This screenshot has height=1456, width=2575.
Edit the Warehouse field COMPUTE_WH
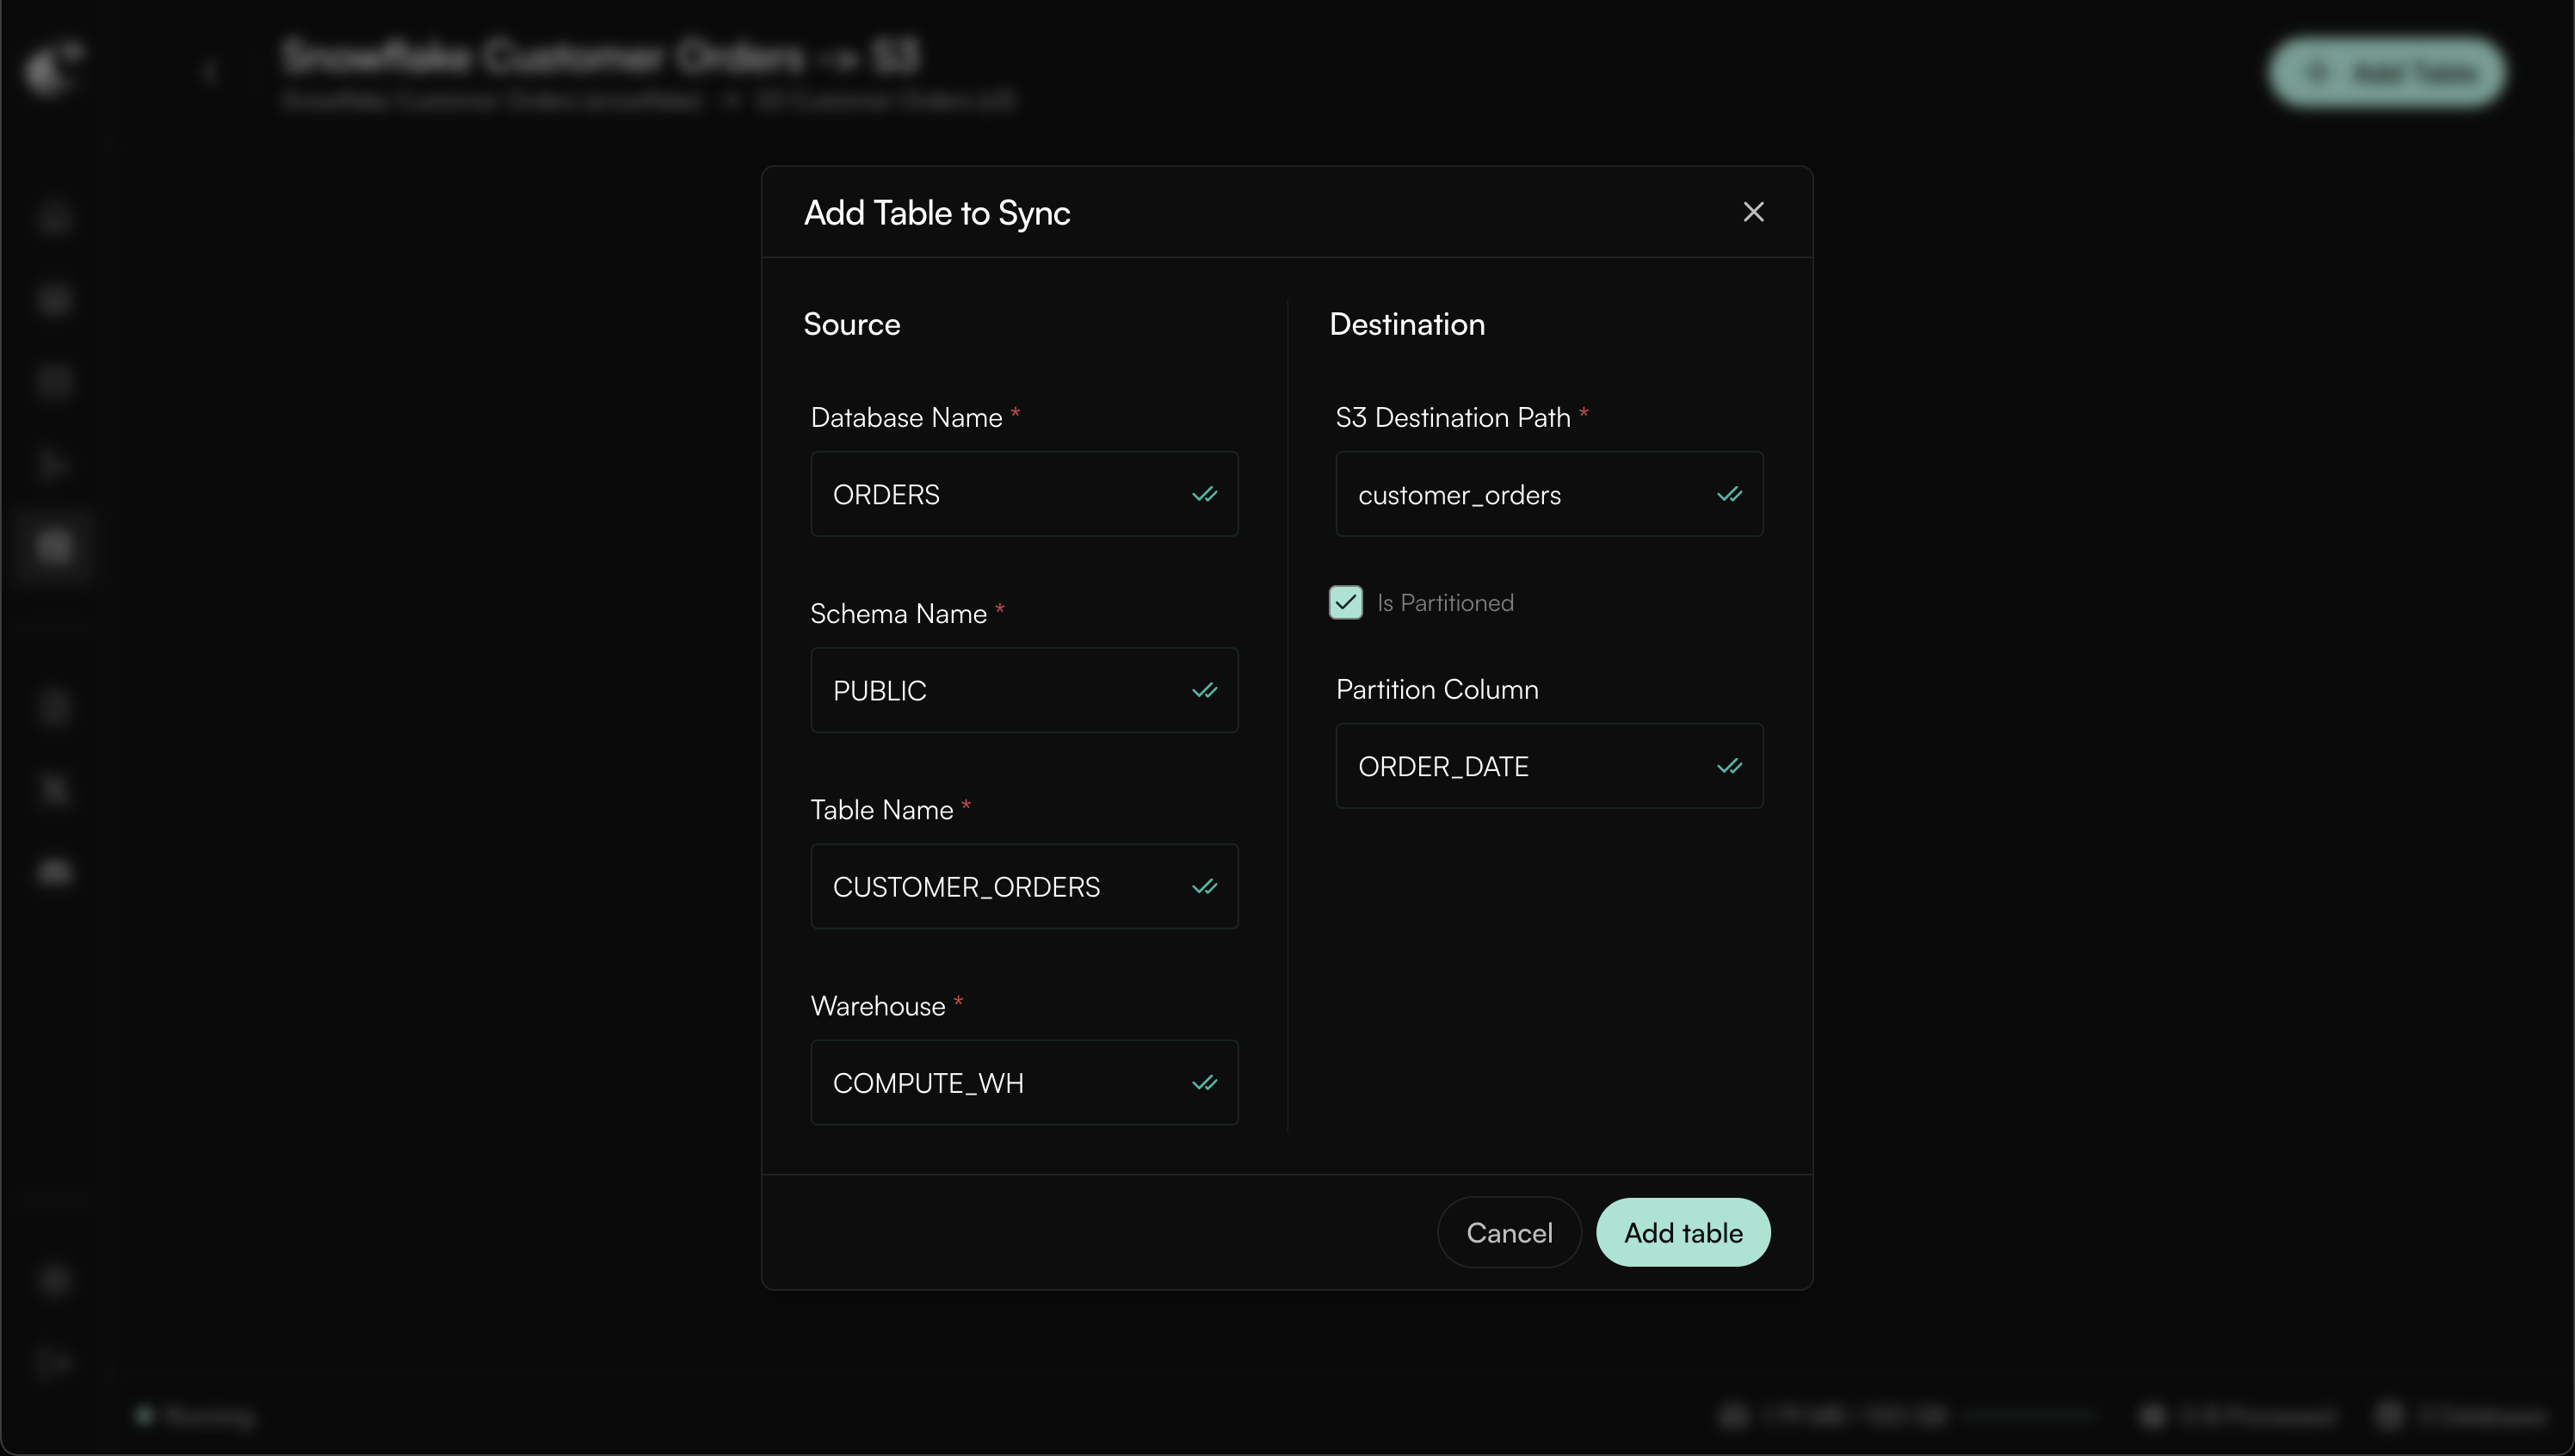point(1024,1082)
